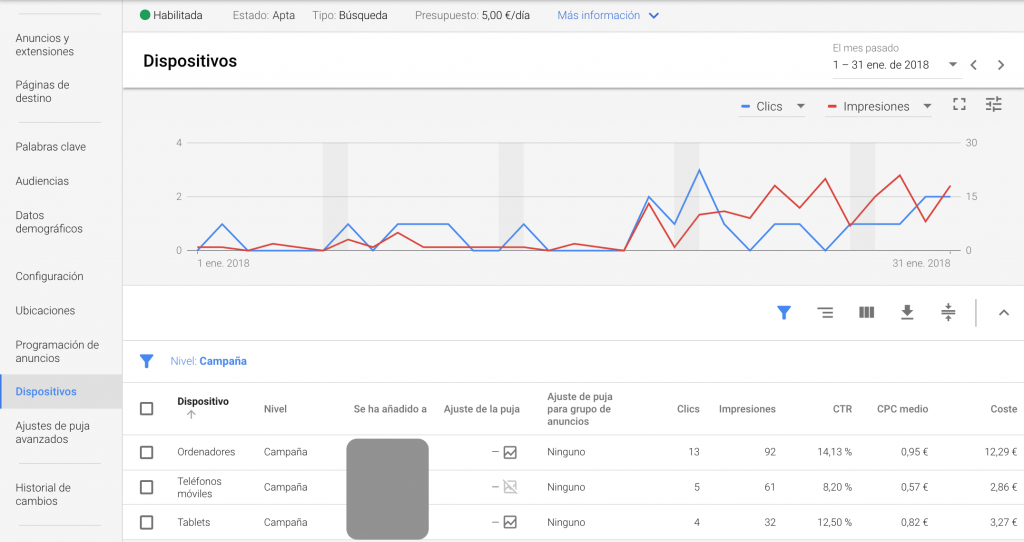The width and height of the screenshot is (1024, 542).
Task: Click sort arrow under Dispositivo header
Action: pos(191,414)
